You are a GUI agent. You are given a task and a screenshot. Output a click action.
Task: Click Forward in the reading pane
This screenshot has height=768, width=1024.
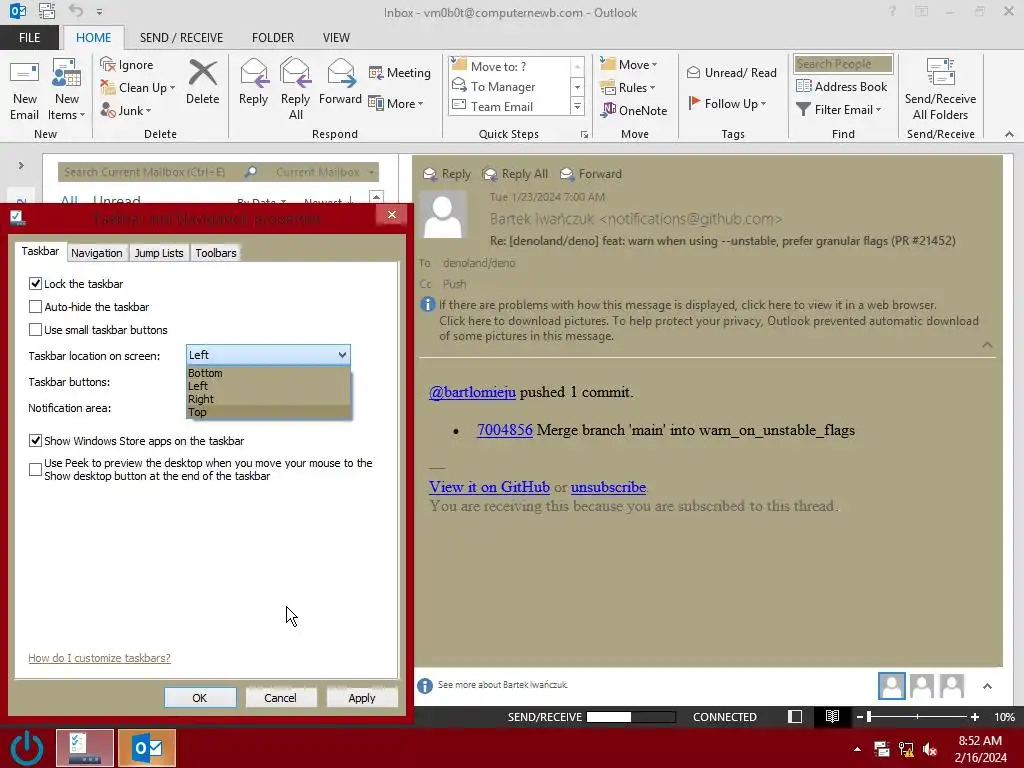591,174
